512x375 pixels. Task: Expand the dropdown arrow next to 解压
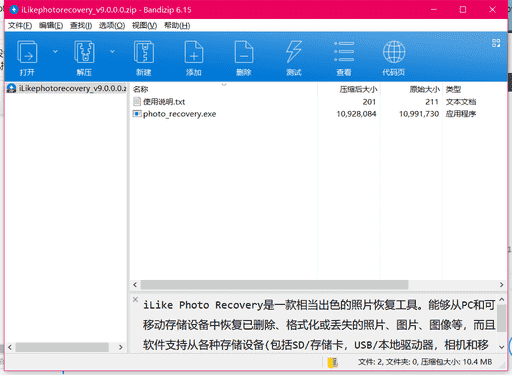(112, 51)
